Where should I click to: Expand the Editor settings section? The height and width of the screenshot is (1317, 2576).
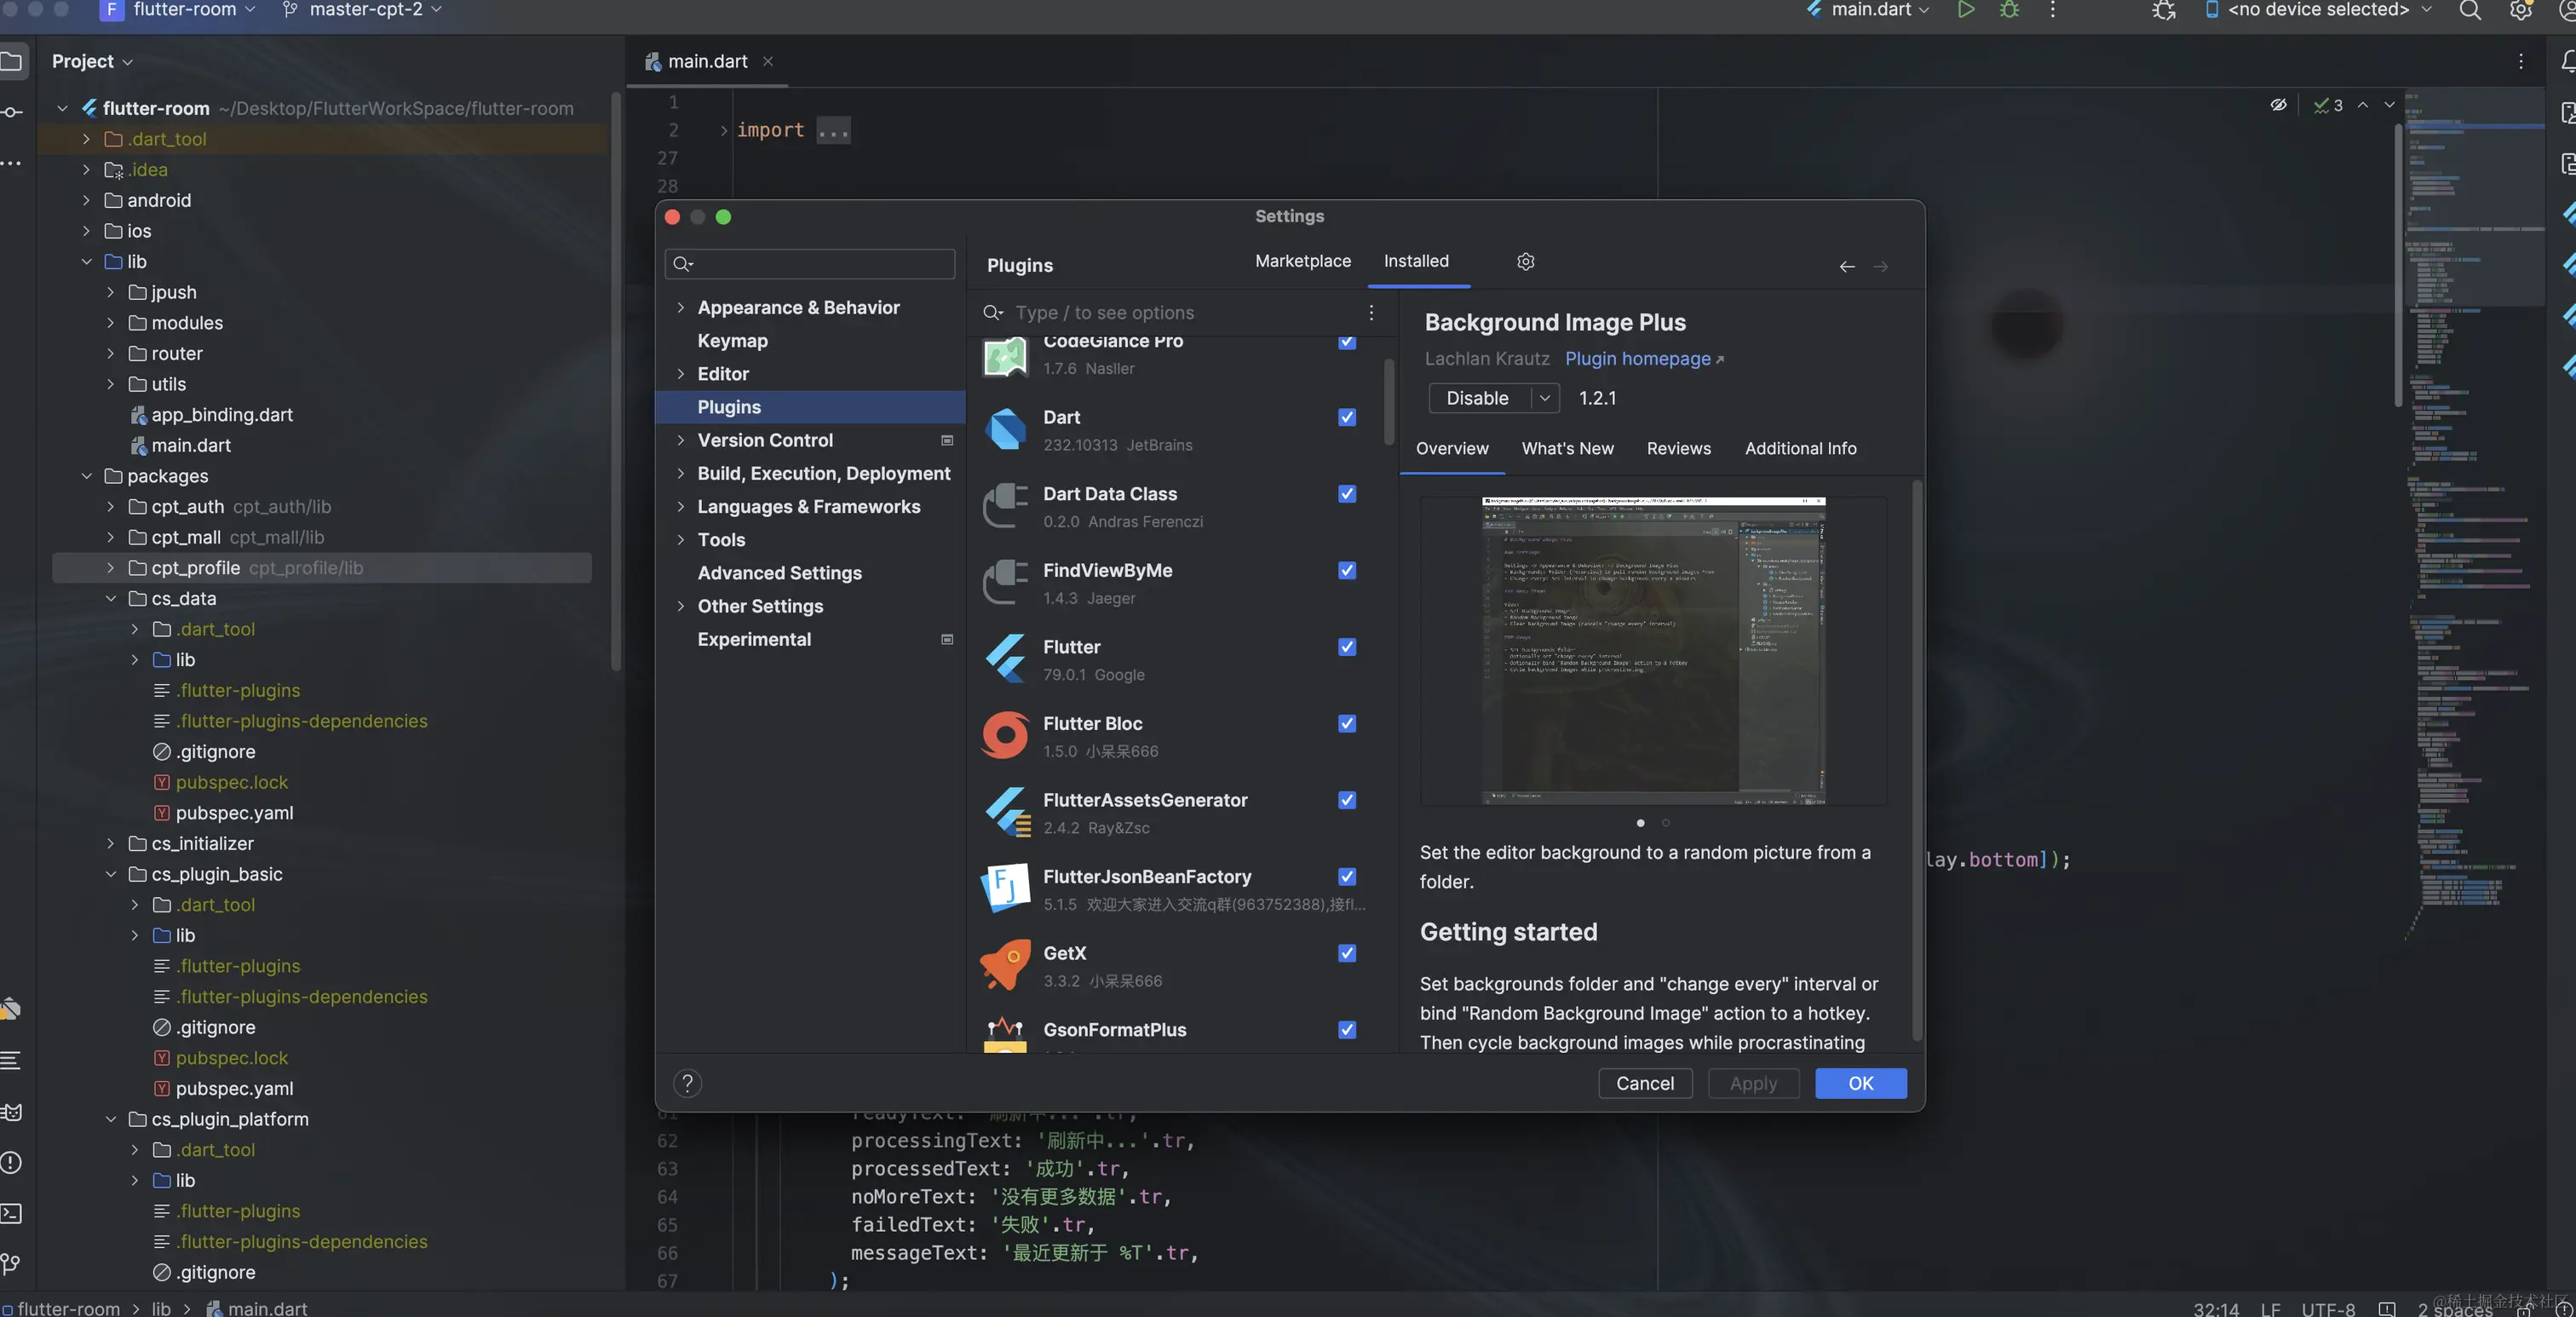(681, 374)
